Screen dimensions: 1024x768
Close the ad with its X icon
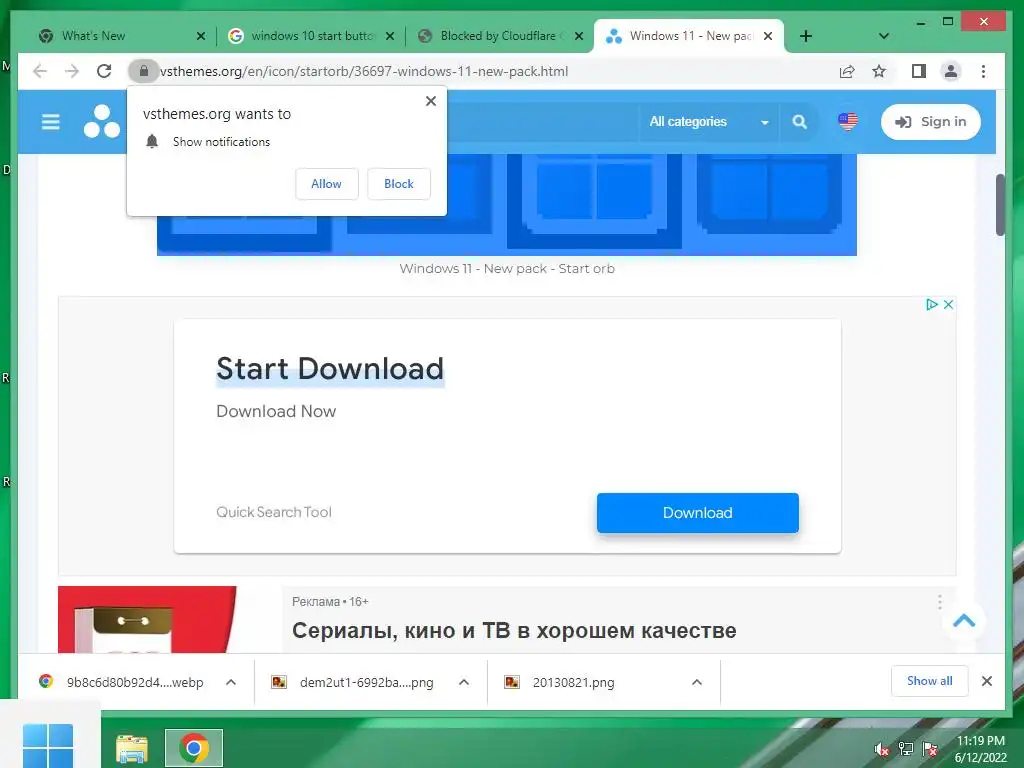coord(948,304)
